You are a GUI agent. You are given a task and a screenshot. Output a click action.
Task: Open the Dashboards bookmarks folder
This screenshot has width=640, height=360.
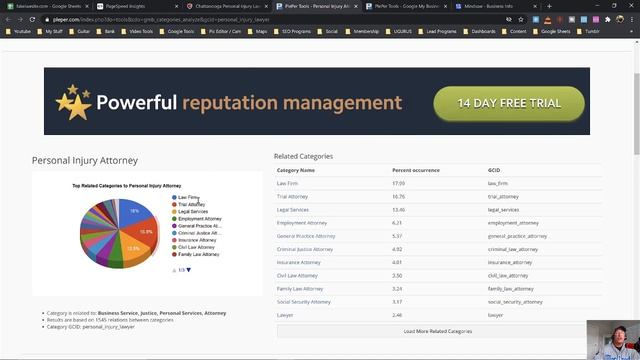[x=480, y=31]
